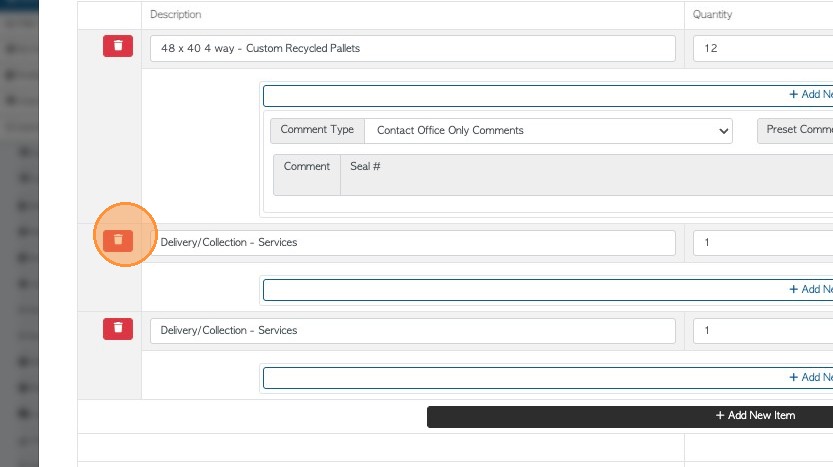Remove the second Delivery/Collection Services item

pos(118,328)
